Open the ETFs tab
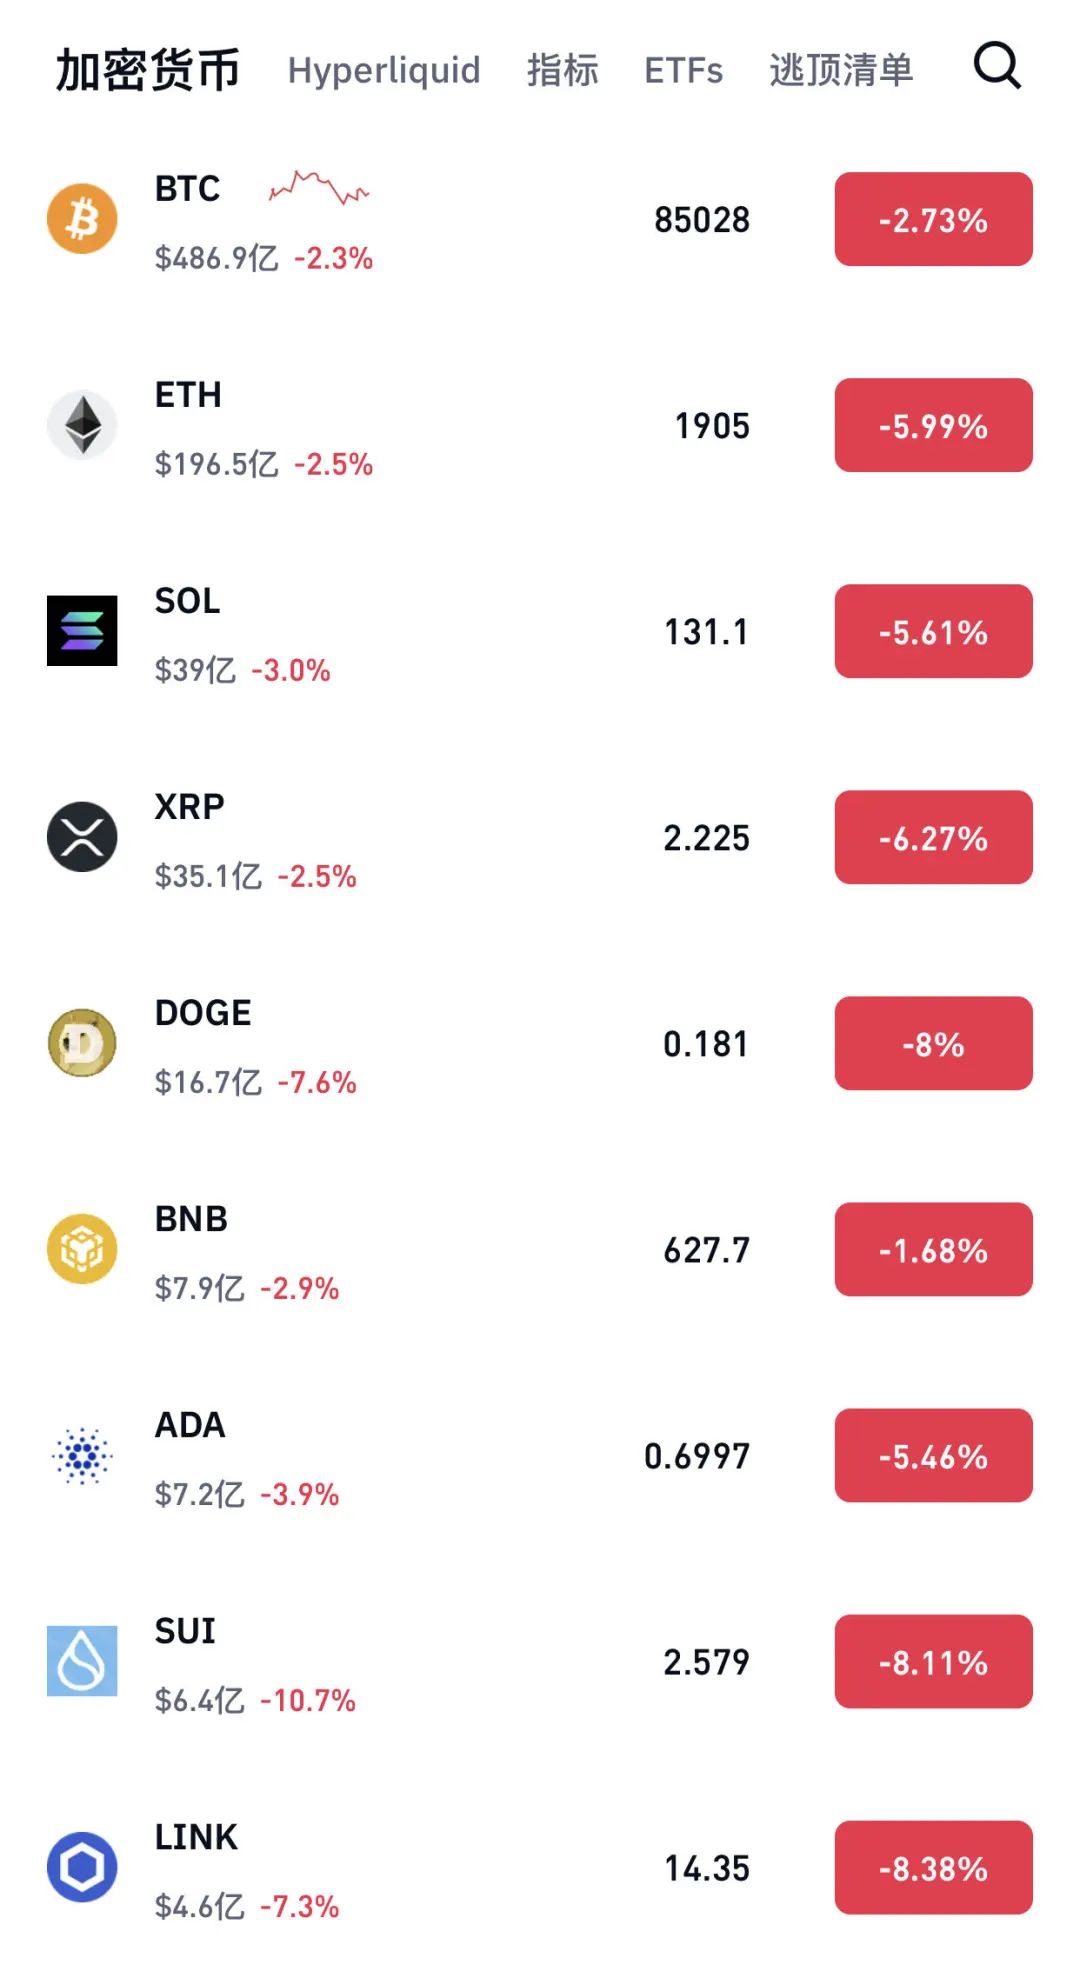 683,70
